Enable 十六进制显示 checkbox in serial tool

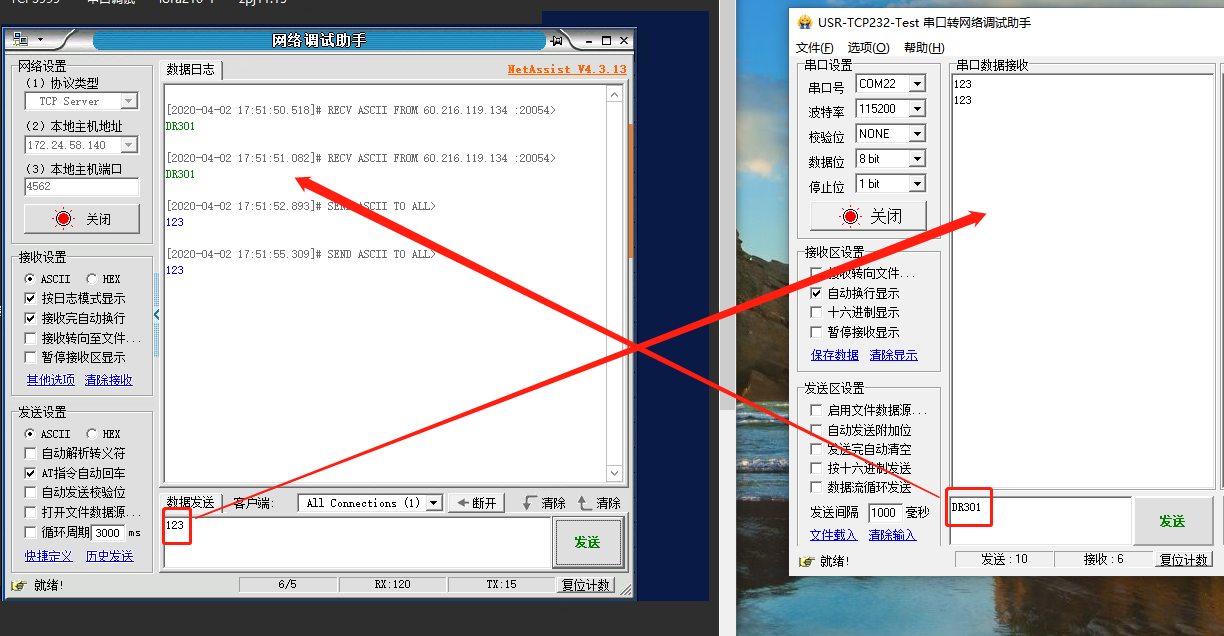point(817,313)
